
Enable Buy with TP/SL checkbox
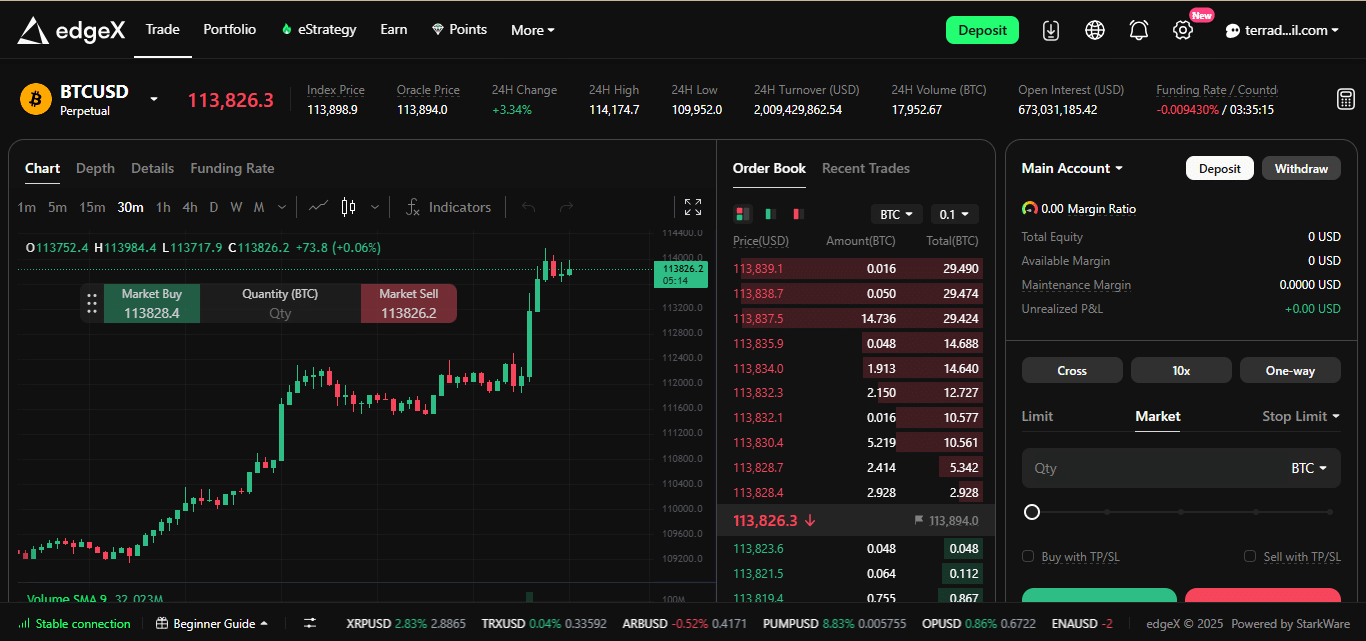[x=1028, y=556]
